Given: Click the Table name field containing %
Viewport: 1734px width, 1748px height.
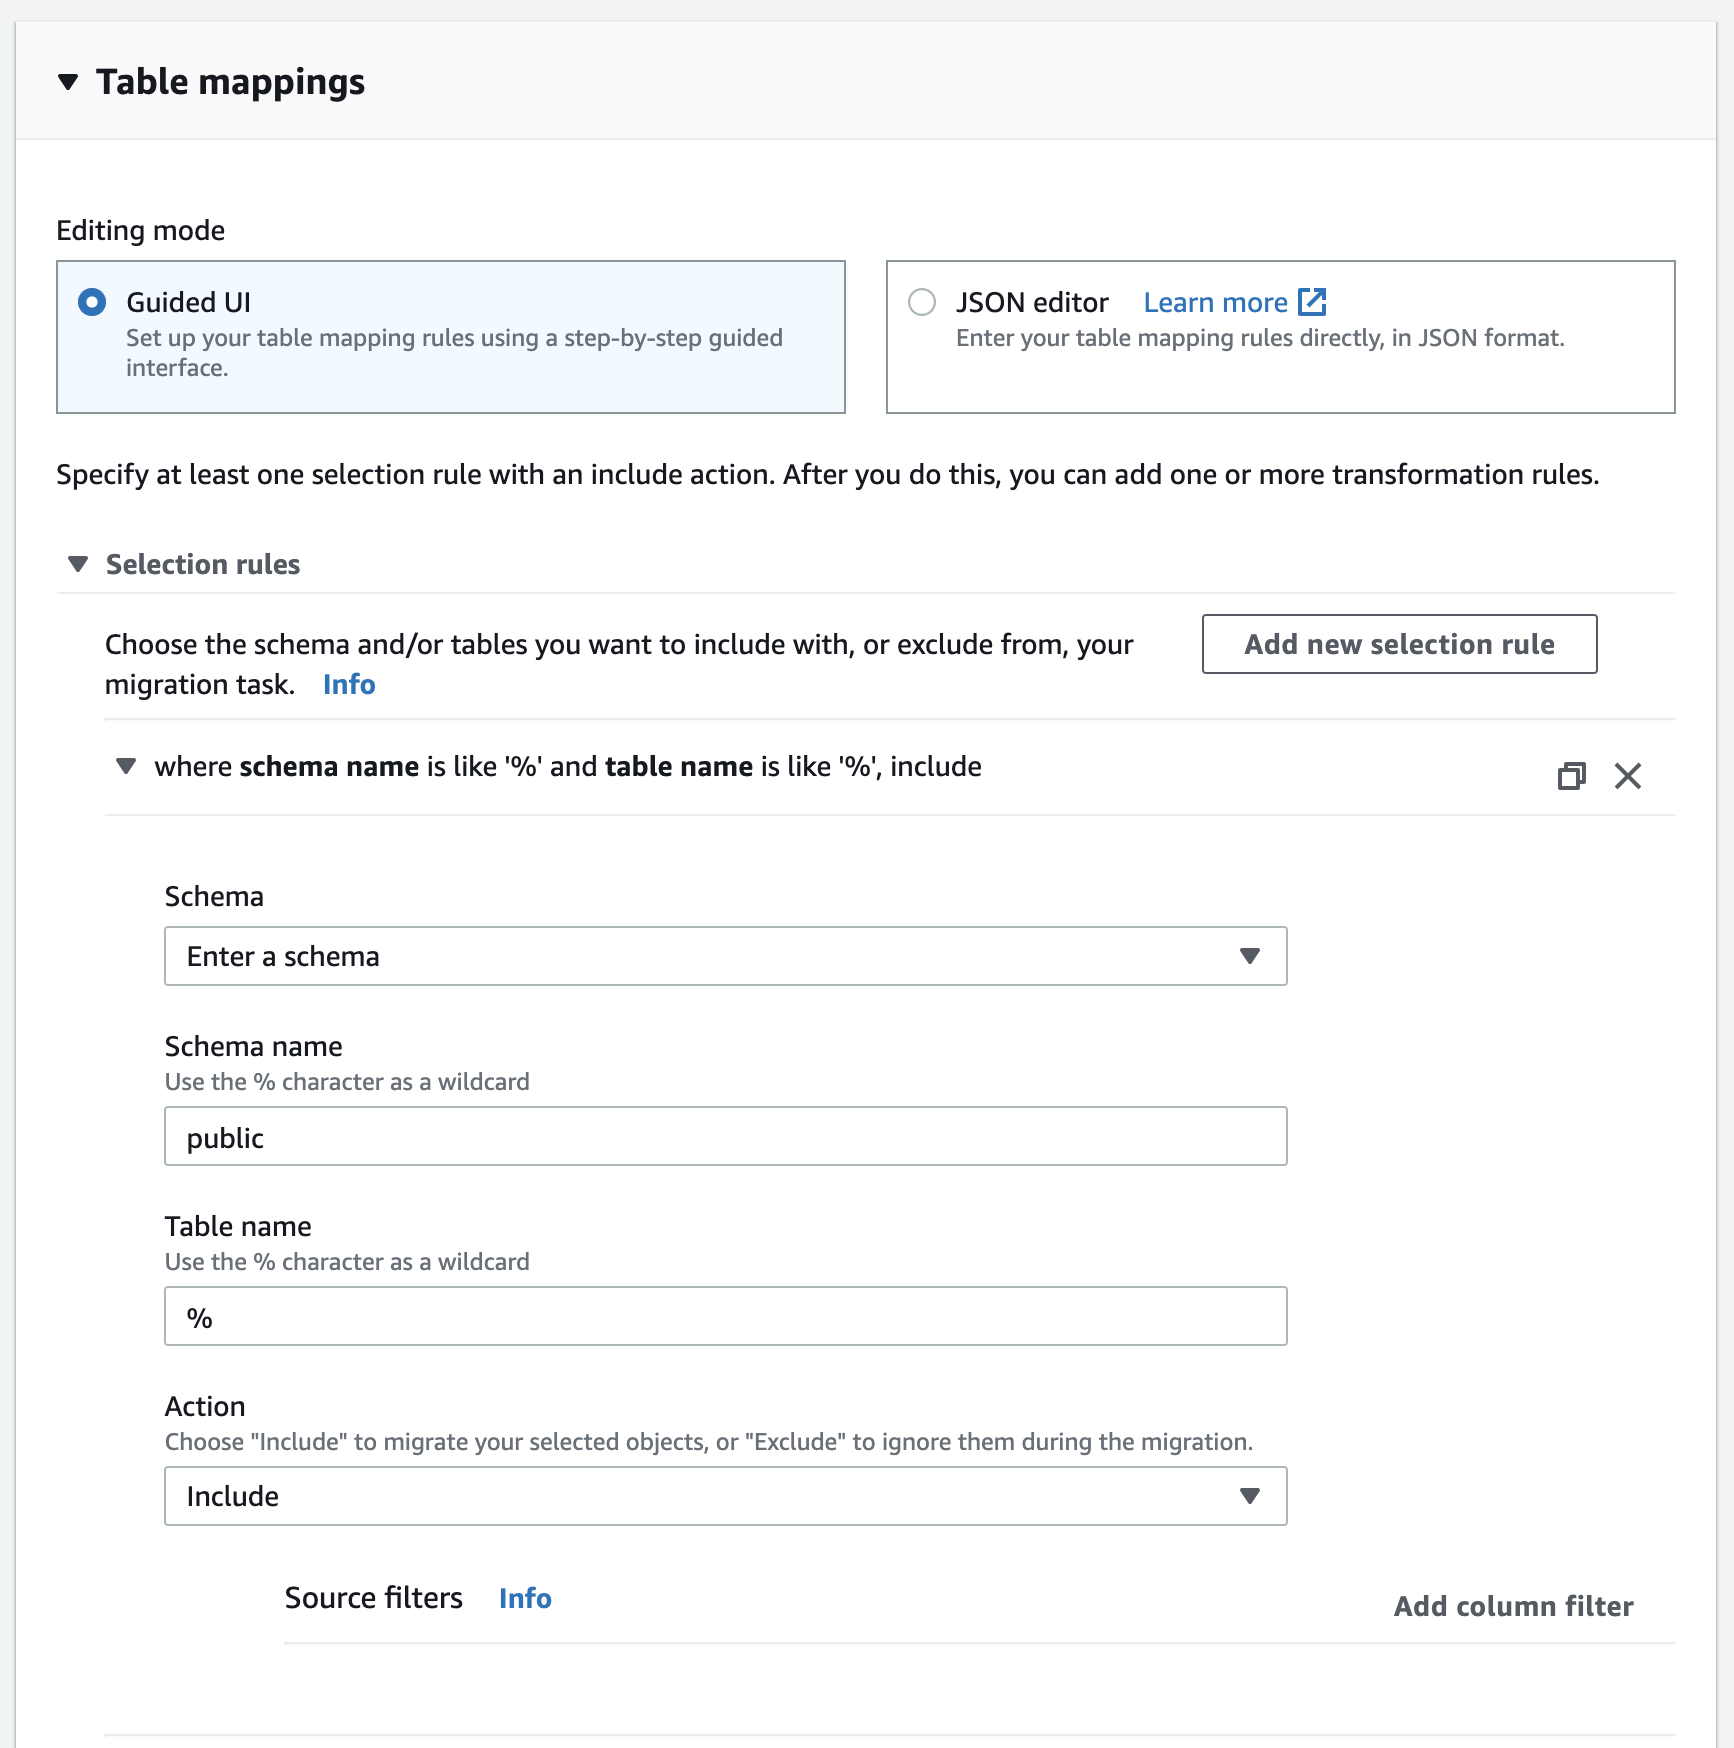Looking at the screenshot, I should click(725, 1316).
